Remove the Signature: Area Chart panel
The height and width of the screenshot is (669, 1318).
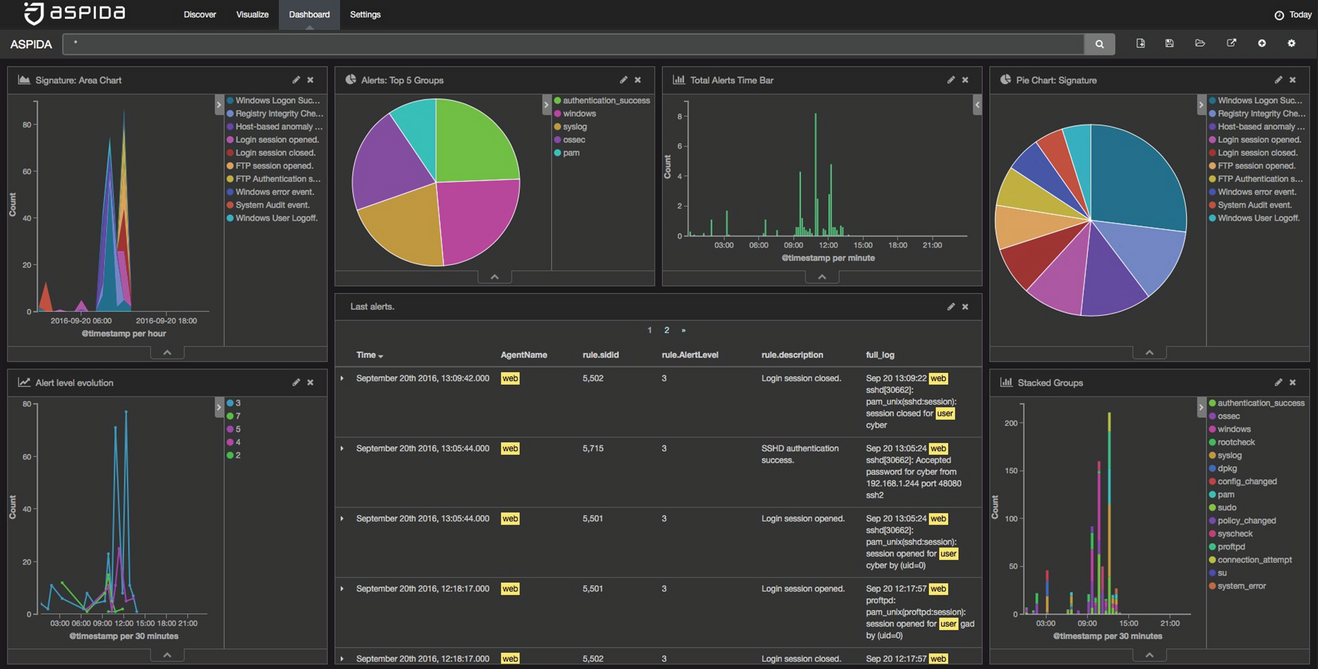[310, 80]
